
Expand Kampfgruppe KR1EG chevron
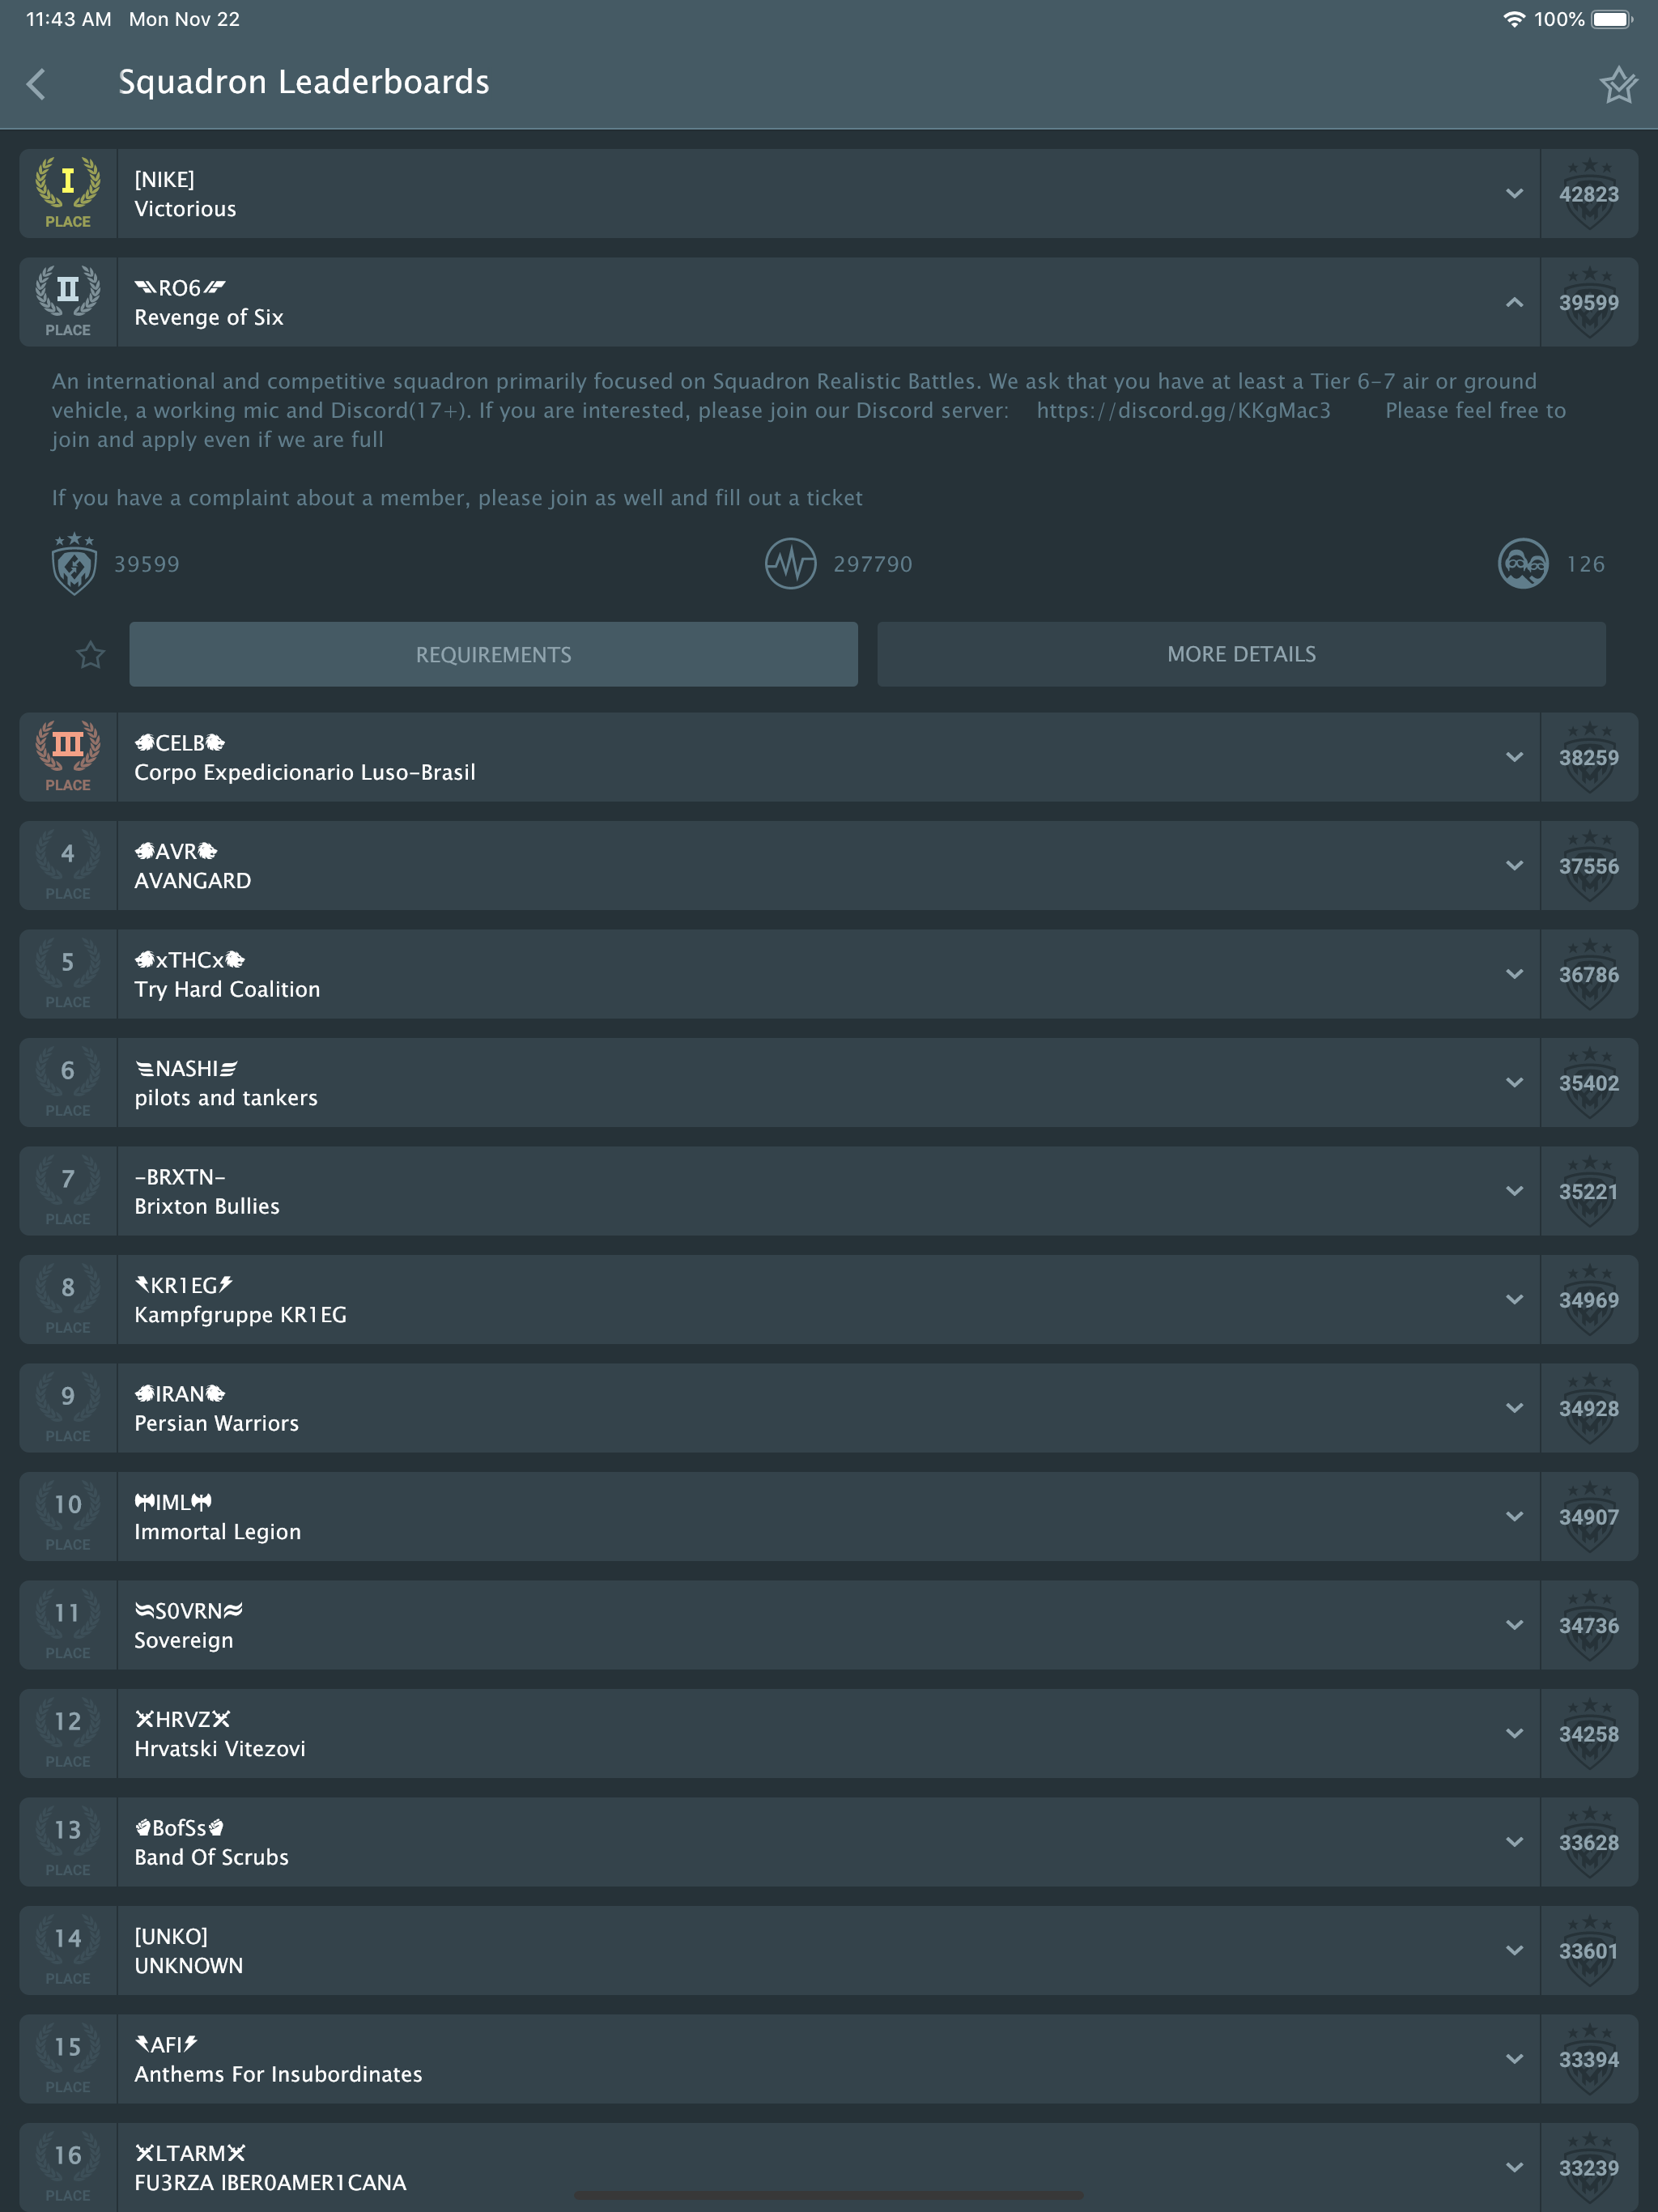point(1514,1300)
